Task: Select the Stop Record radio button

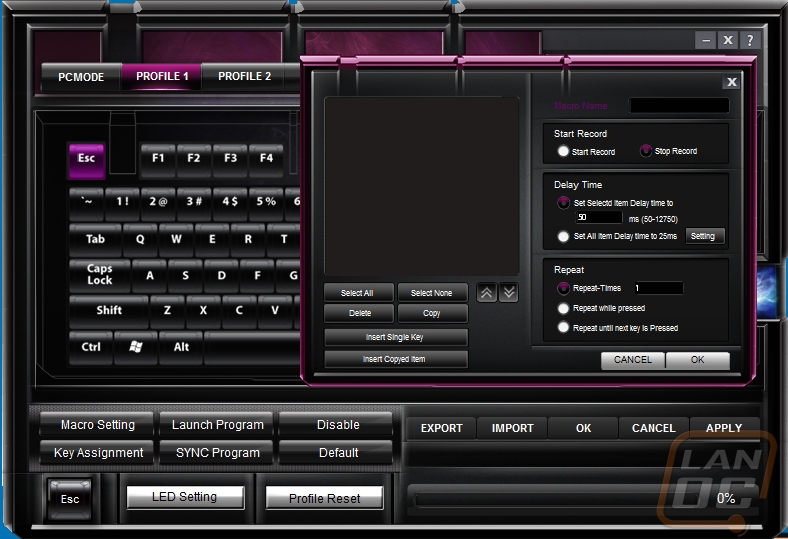Action: 646,151
